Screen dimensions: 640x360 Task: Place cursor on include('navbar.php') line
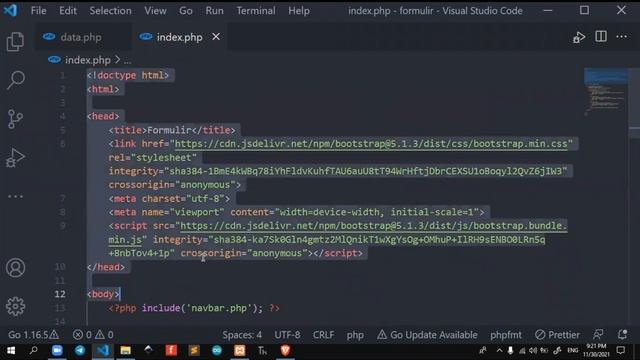(x=194, y=308)
